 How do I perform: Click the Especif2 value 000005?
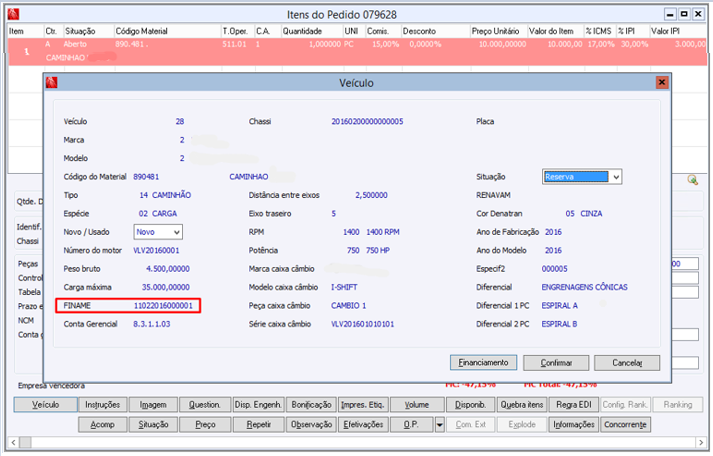(554, 269)
